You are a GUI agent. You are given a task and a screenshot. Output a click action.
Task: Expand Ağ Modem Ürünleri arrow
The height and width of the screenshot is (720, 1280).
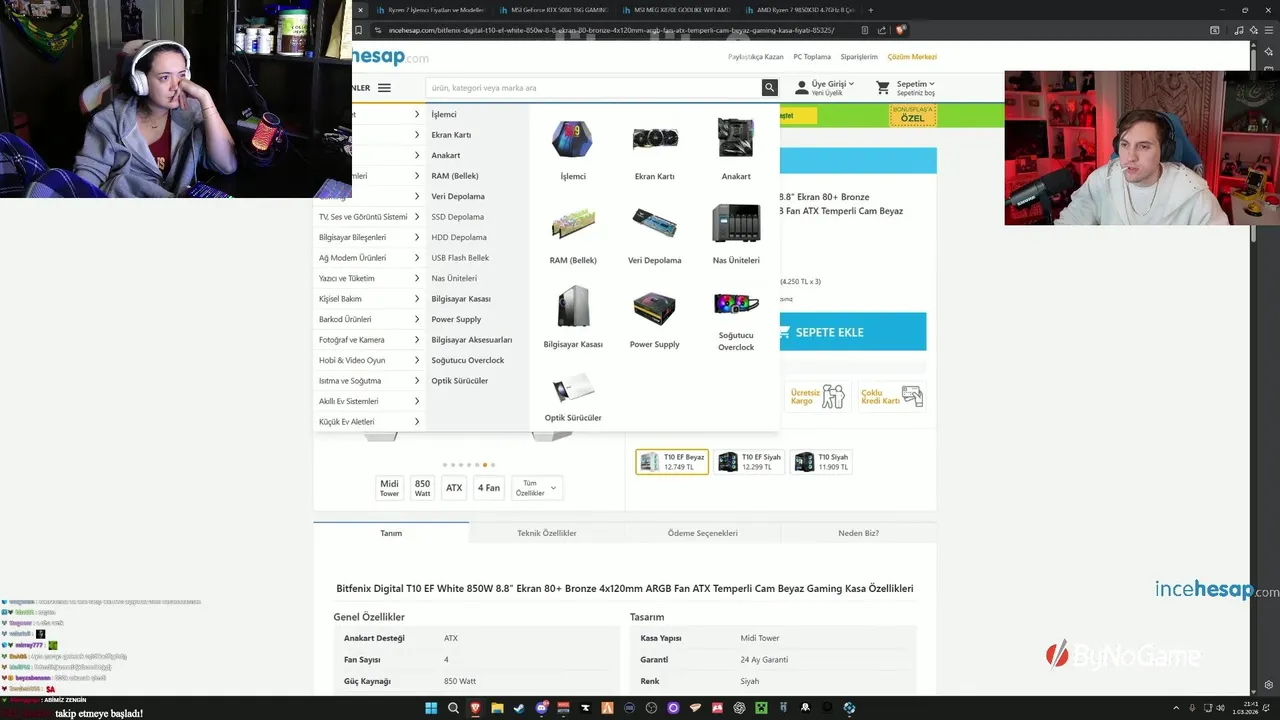[x=417, y=258]
